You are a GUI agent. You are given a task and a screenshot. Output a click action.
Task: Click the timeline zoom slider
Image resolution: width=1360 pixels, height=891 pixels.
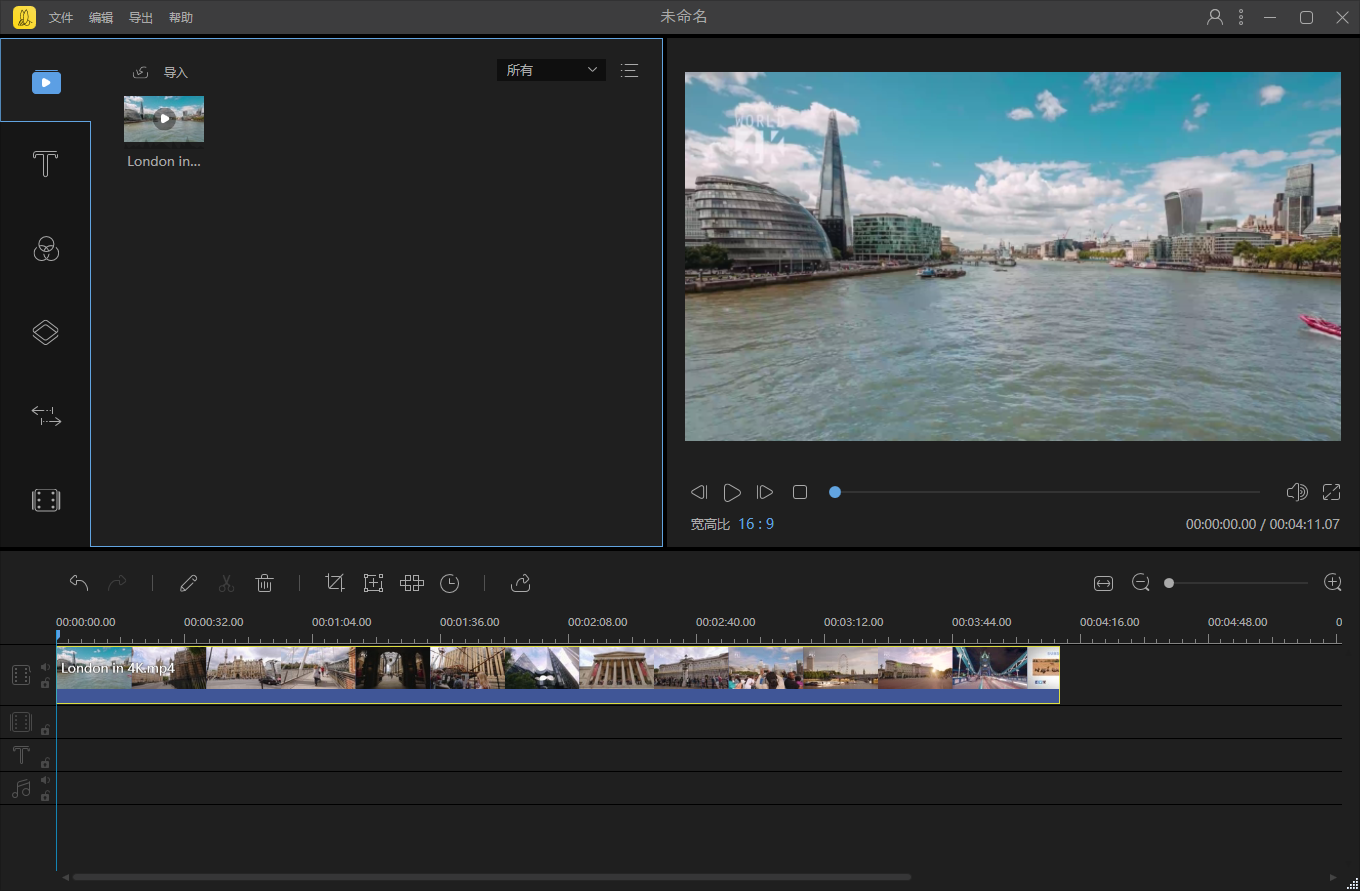(1238, 583)
